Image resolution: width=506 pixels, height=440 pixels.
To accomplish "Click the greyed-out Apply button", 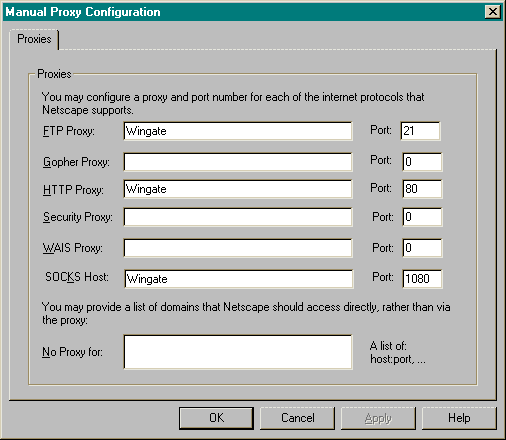I will pyautogui.click(x=378, y=418).
